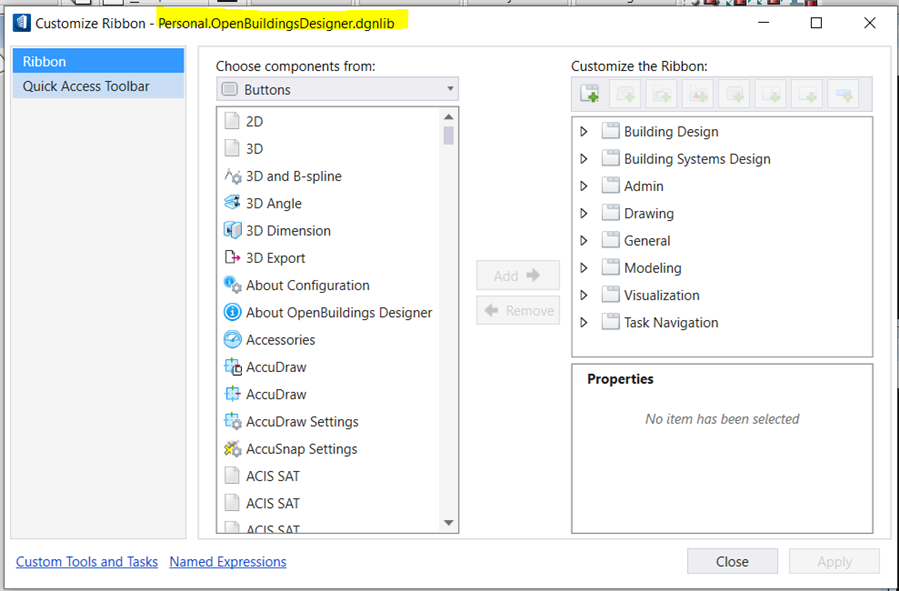The width and height of the screenshot is (899, 591).
Task: Click the components list scroll up arrow
Action: coord(448,117)
